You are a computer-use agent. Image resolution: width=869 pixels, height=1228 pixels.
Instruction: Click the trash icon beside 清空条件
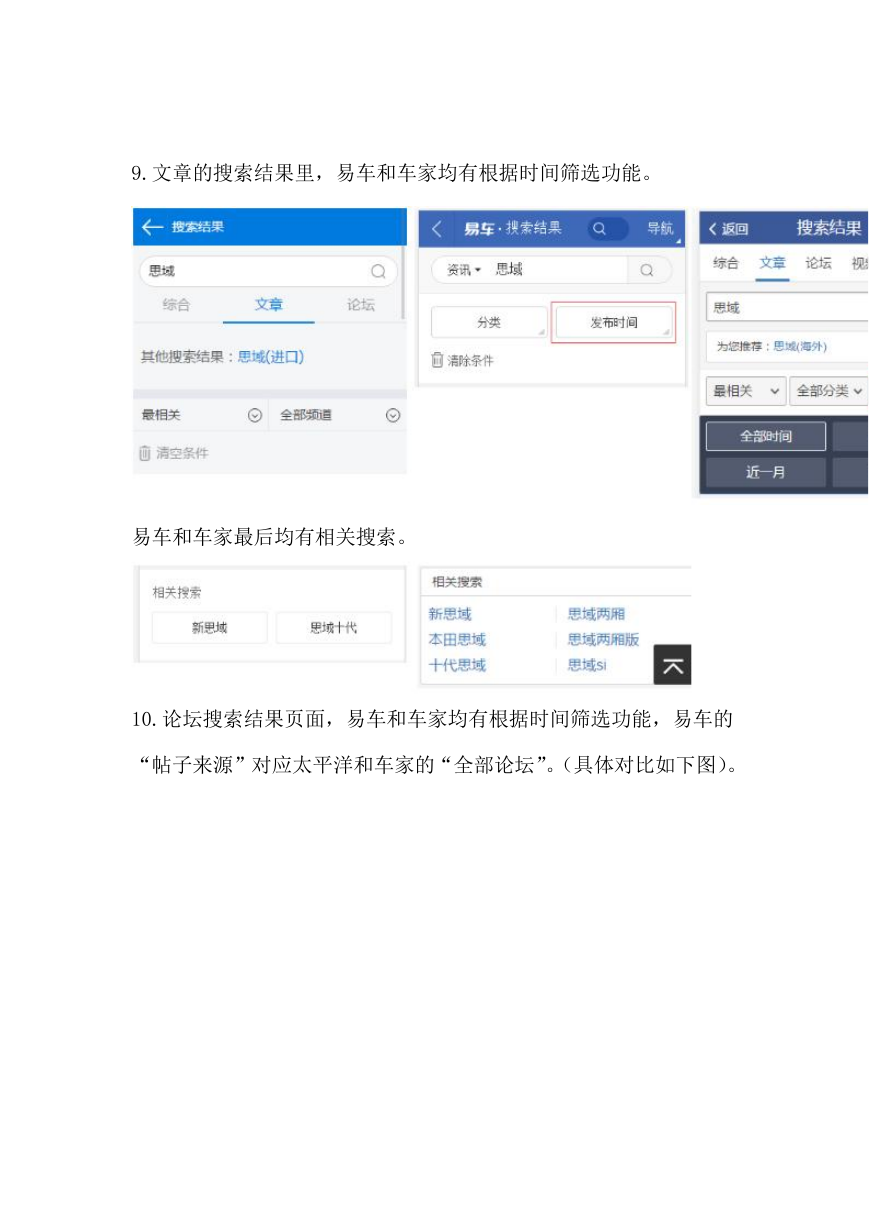[145, 453]
